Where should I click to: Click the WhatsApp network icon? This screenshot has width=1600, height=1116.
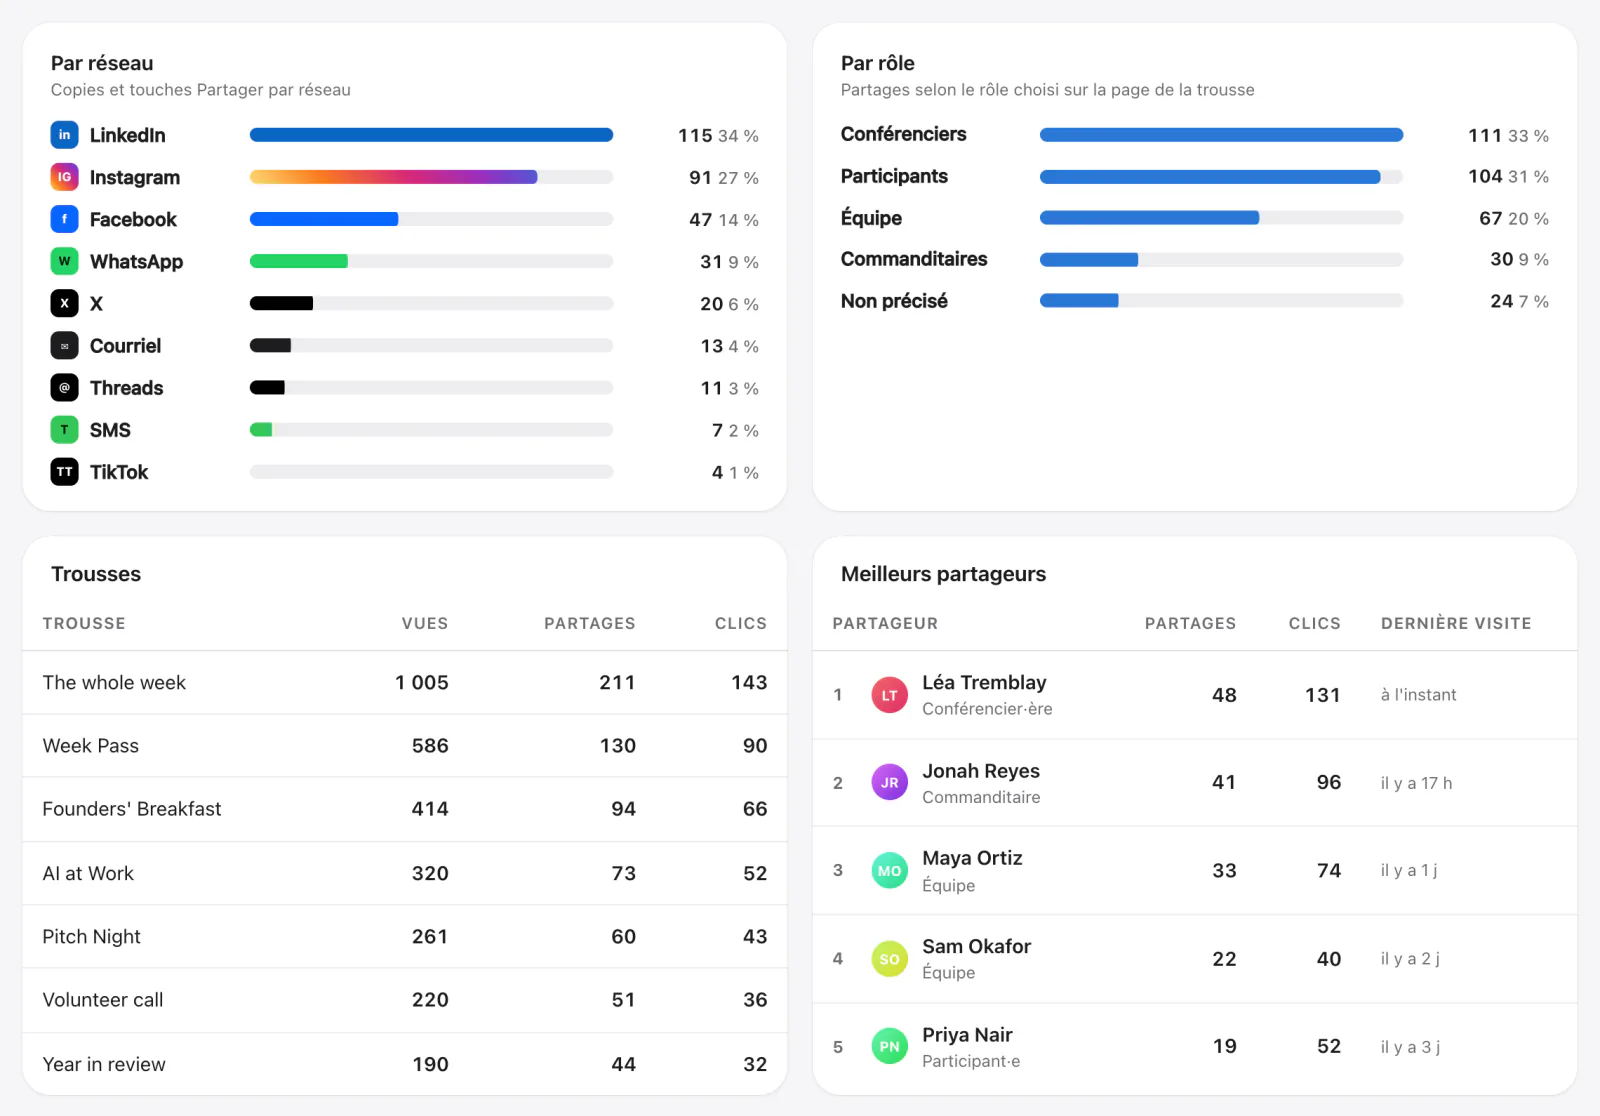[x=65, y=261]
